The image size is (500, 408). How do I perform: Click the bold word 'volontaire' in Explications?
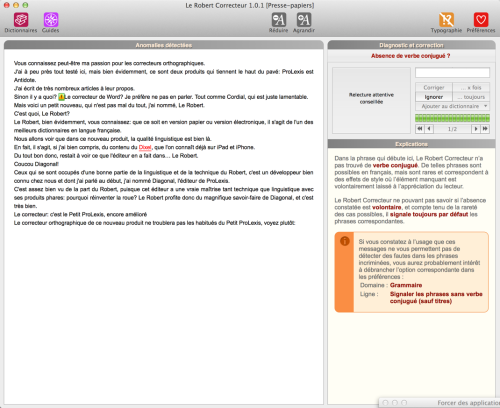tap(387, 207)
